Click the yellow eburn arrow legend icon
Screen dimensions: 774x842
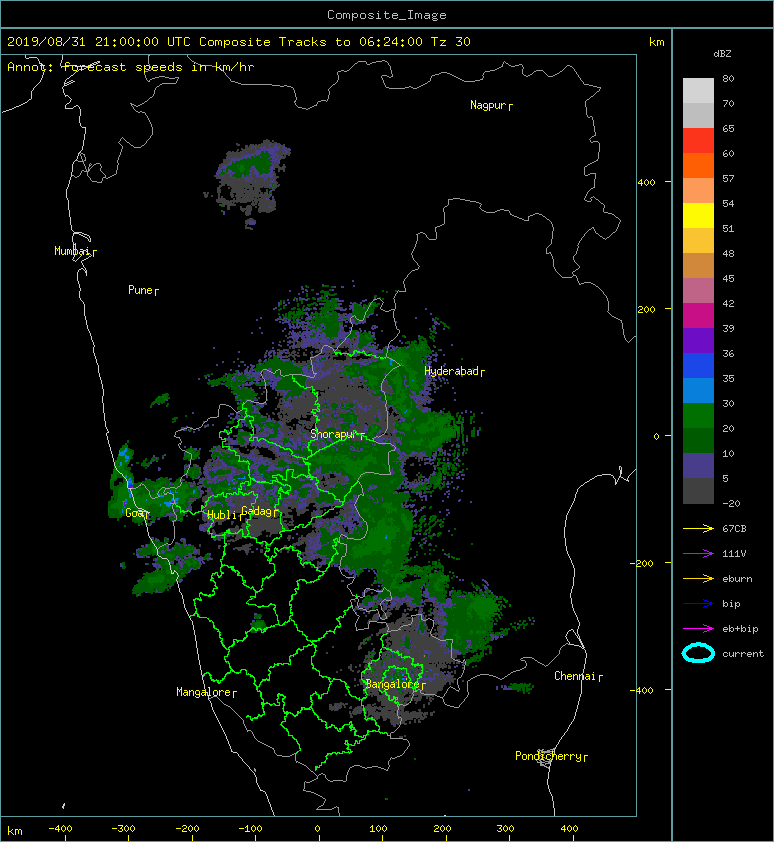[698, 578]
